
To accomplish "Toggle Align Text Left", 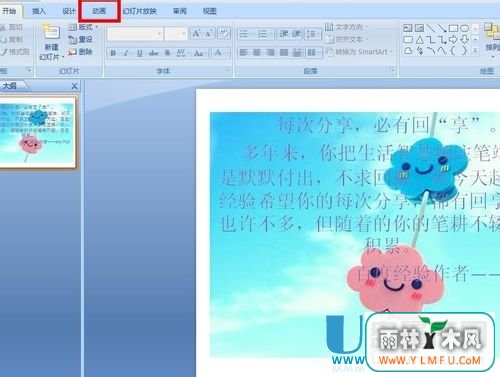I will click(244, 53).
